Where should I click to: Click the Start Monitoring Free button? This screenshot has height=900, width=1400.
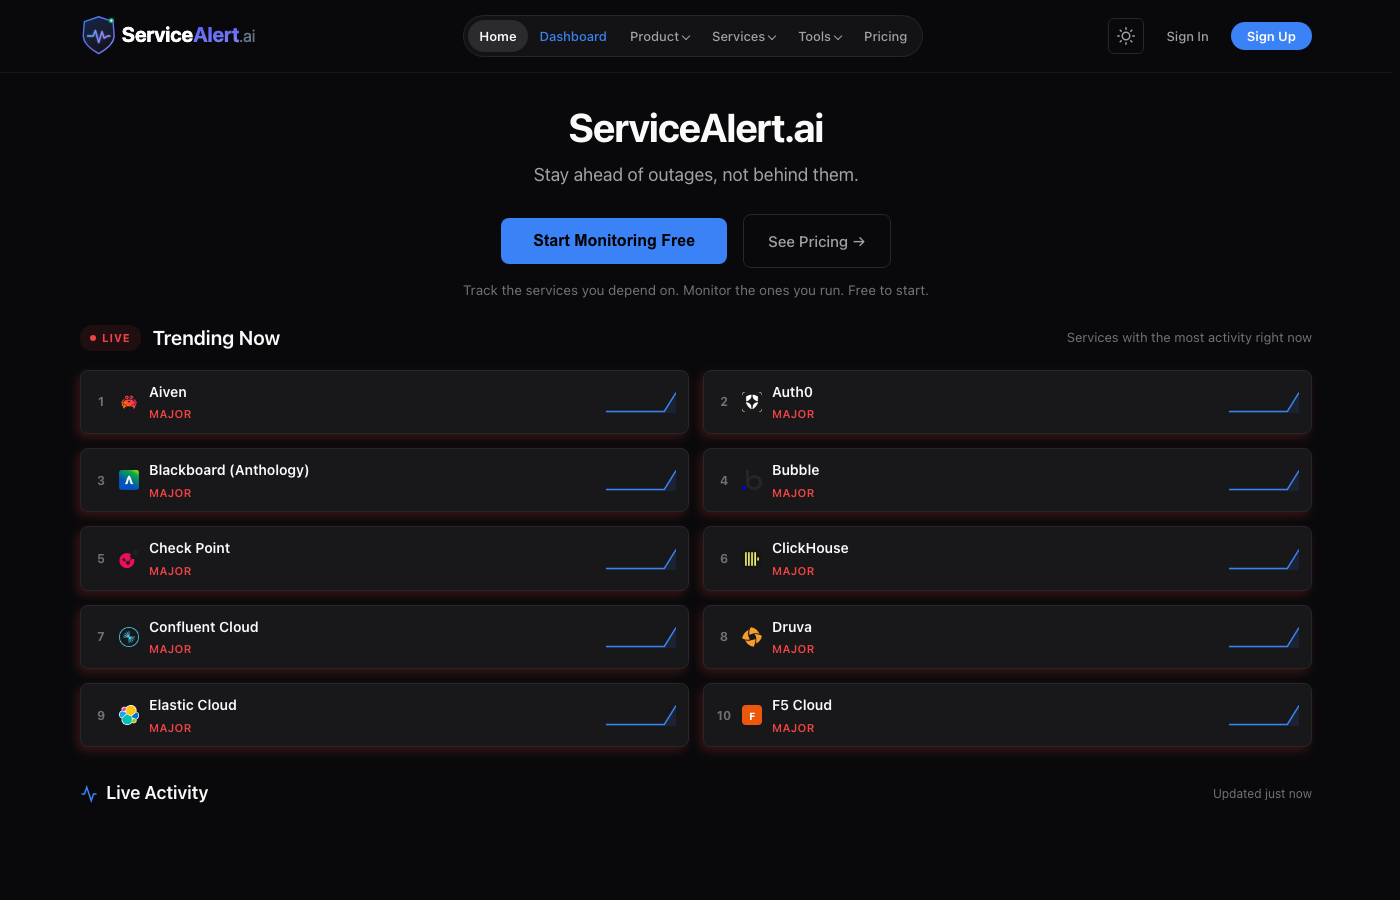click(x=613, y=241)
